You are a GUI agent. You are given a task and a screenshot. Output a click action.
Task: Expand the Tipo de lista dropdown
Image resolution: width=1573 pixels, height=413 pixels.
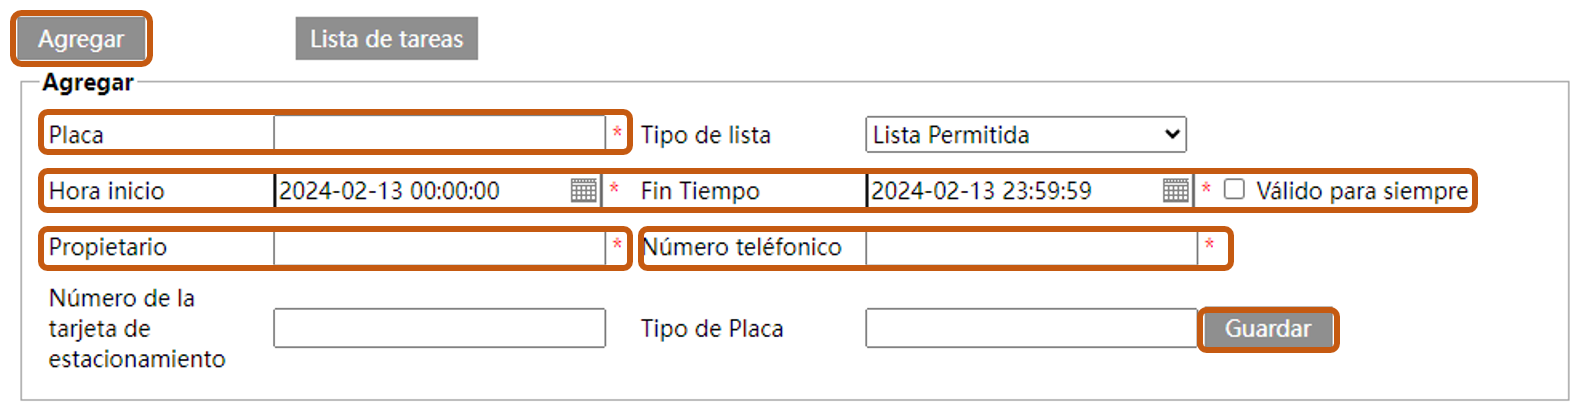1025,135
